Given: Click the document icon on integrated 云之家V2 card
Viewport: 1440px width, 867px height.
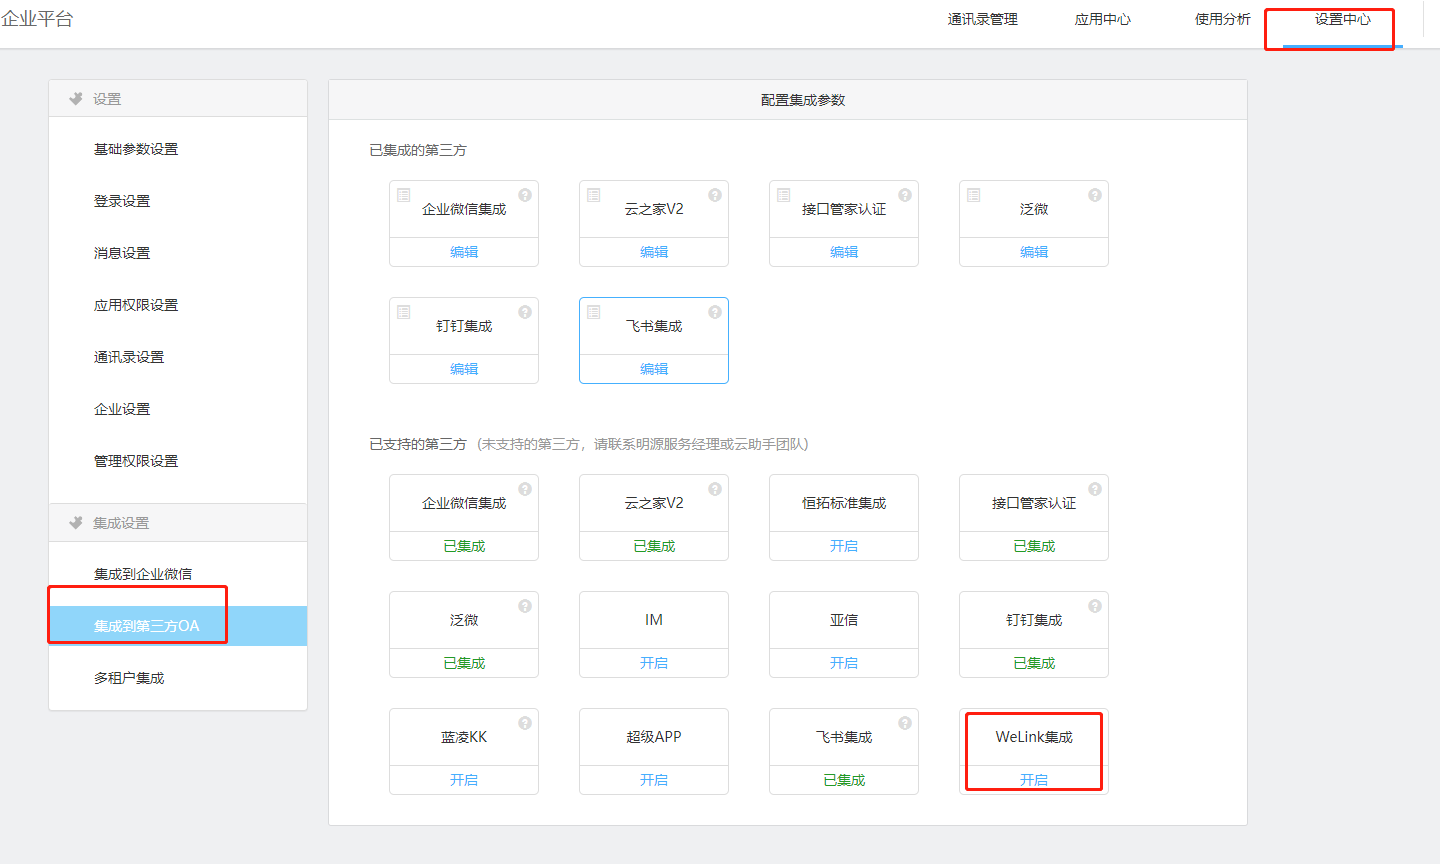Looking at the screenshot, I should click(594, 195).
